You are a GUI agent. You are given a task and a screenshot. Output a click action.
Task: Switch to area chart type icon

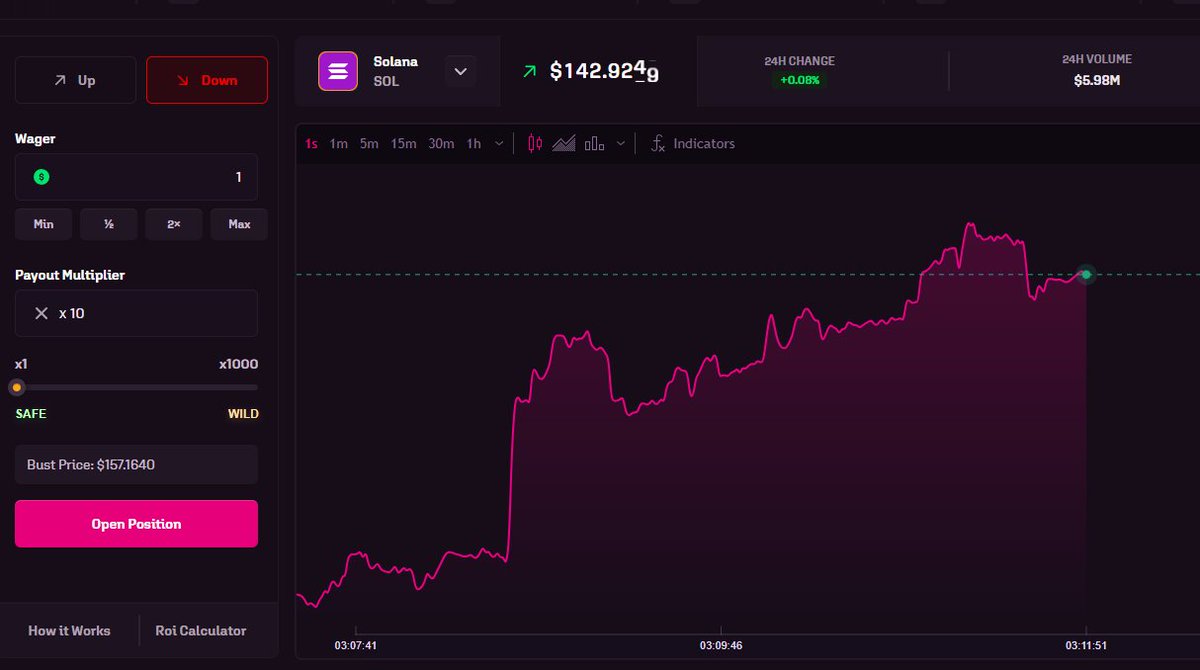[x=564, y=143]
